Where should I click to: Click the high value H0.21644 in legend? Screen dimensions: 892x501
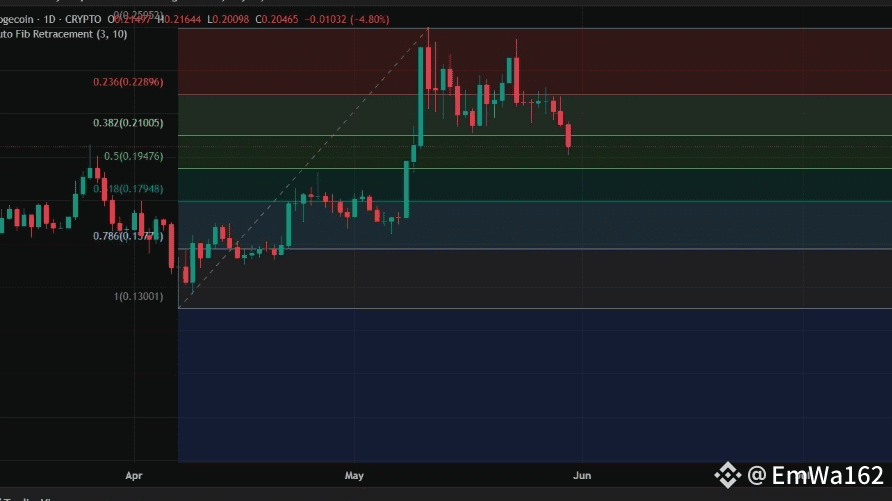(x=179, y=19)
